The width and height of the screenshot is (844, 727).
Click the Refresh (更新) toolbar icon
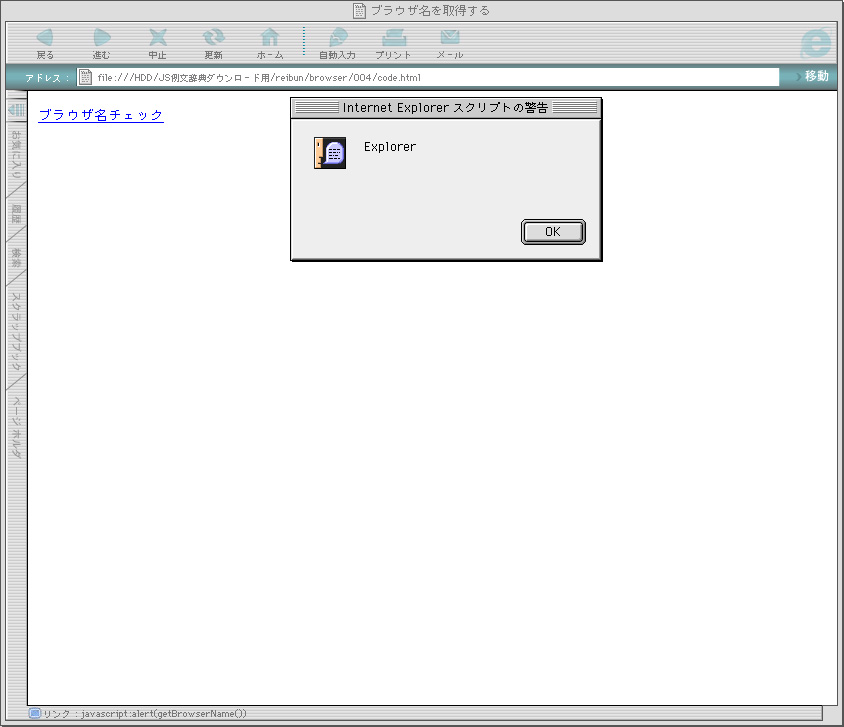[214, 38]
